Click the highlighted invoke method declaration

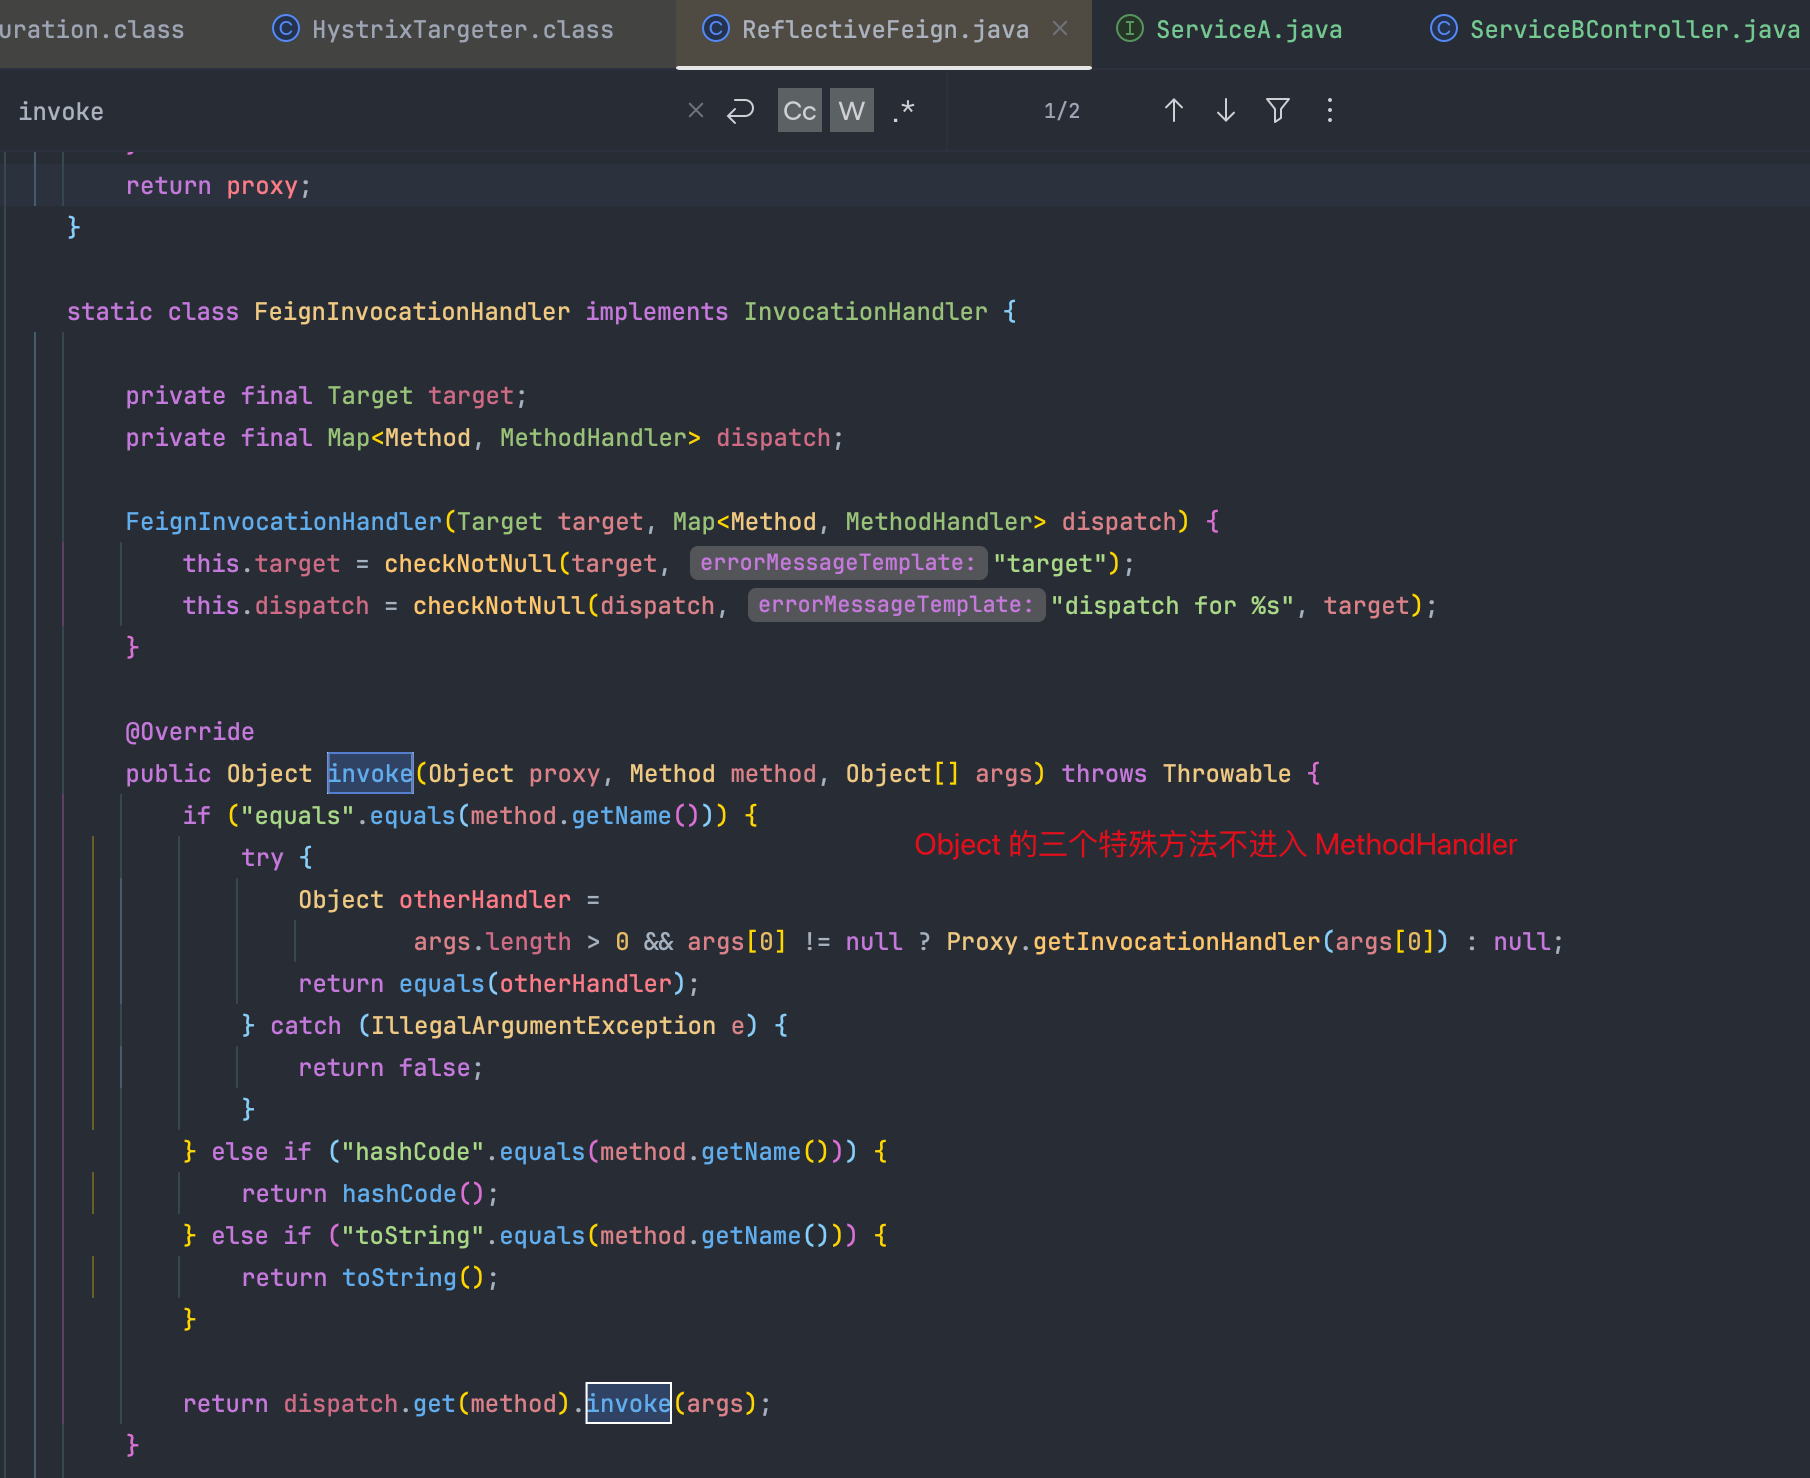coord(370,773)
